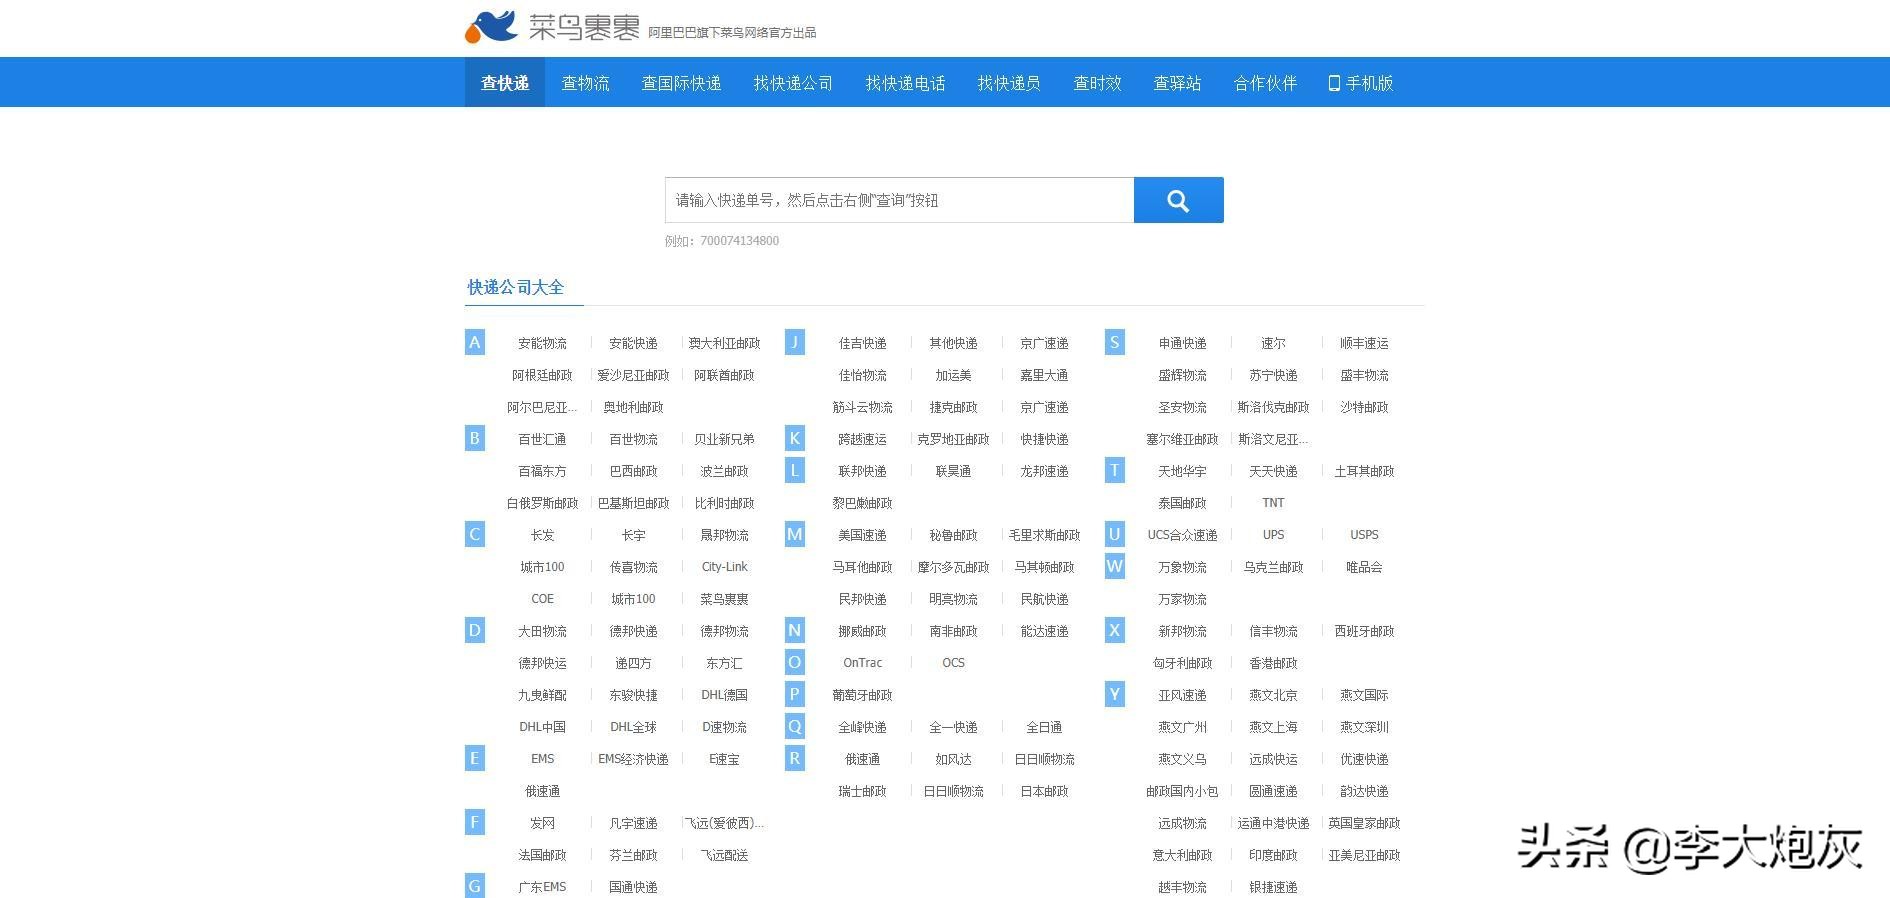
Task: Open 国通快递 courier link
Action: [x=633, y=887]
